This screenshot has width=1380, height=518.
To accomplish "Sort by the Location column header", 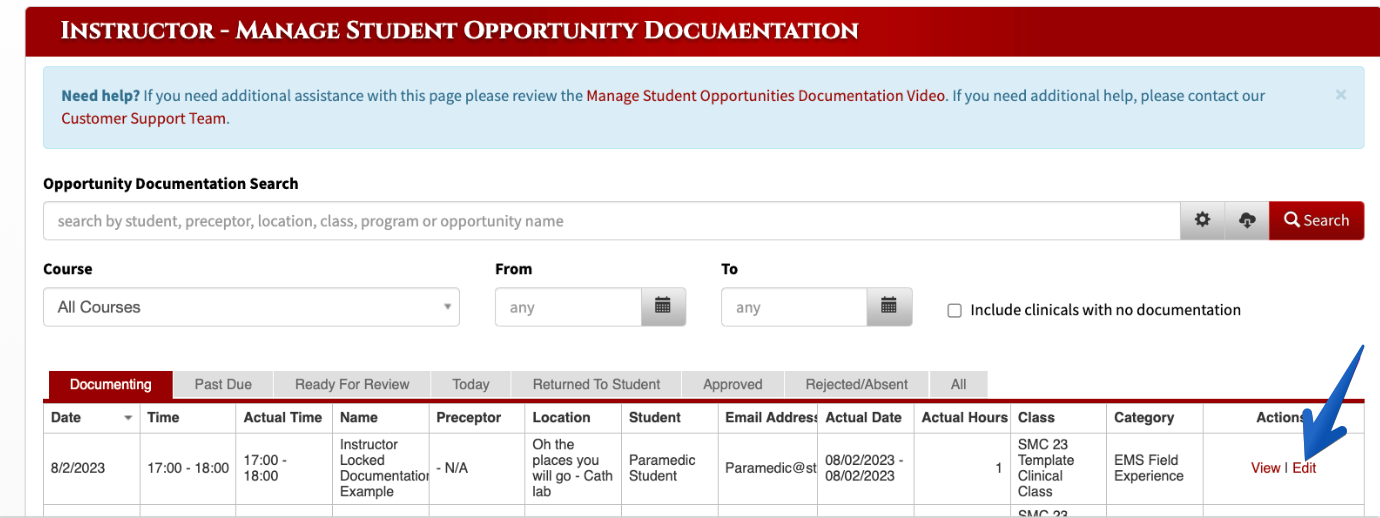I will click(572, 417).
